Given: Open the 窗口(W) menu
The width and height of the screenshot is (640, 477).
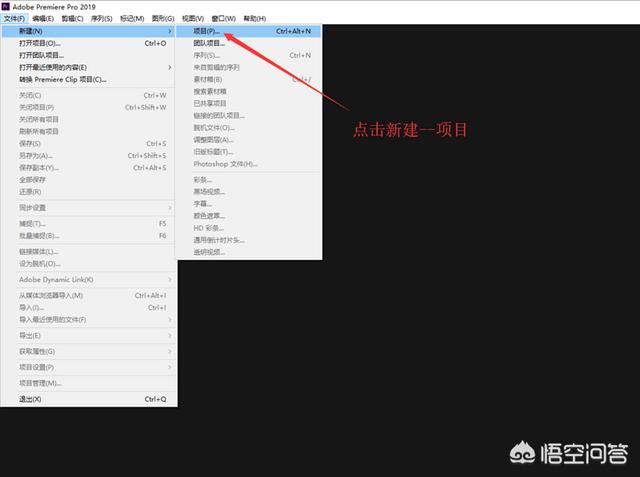Looking at the screenshot, I should click(223, 19).
